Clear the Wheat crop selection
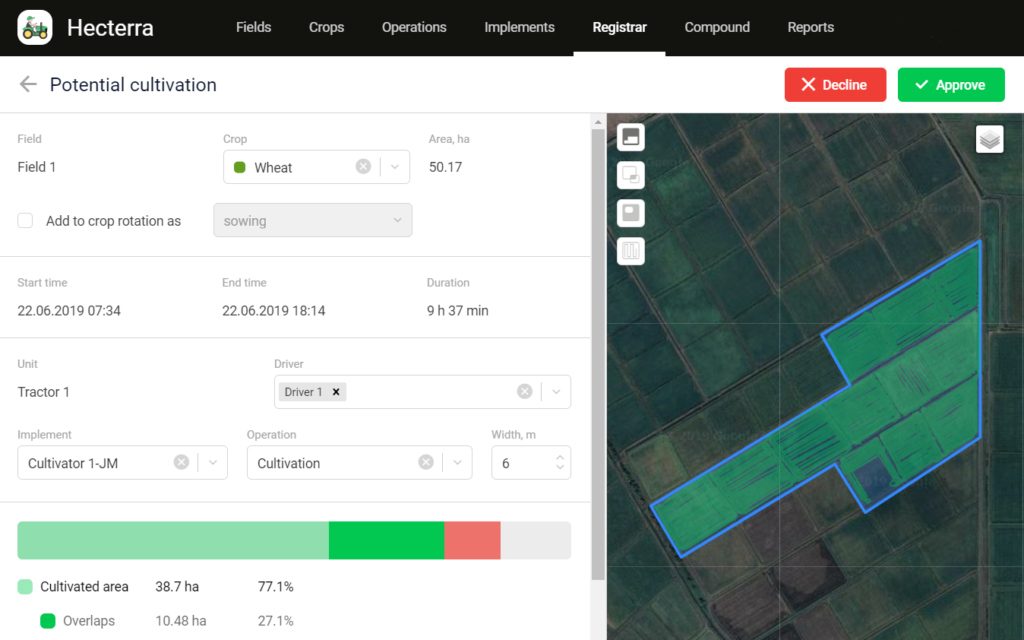Image resolution: width=1024 pixels, height=640 pixels. (362, 167)
